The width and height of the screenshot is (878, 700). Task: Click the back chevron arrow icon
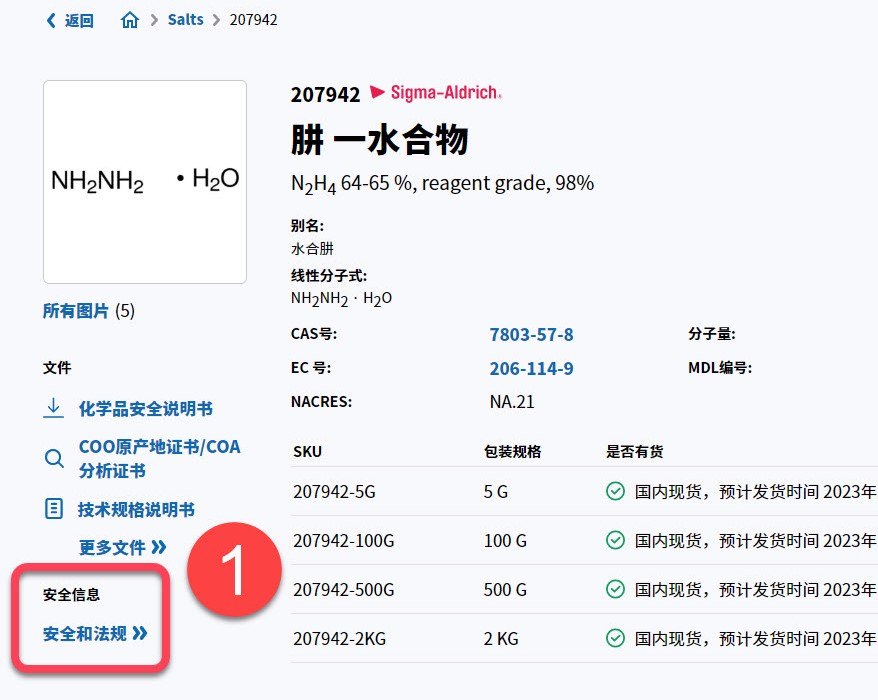tap(51, 20)
